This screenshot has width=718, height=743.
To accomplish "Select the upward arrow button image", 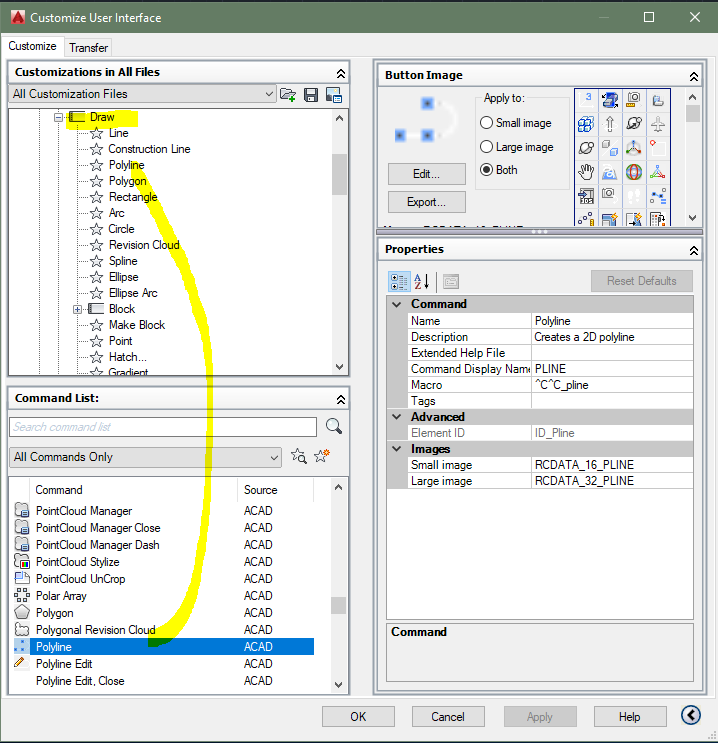I will pyautogui.click(x=610, y=124).
